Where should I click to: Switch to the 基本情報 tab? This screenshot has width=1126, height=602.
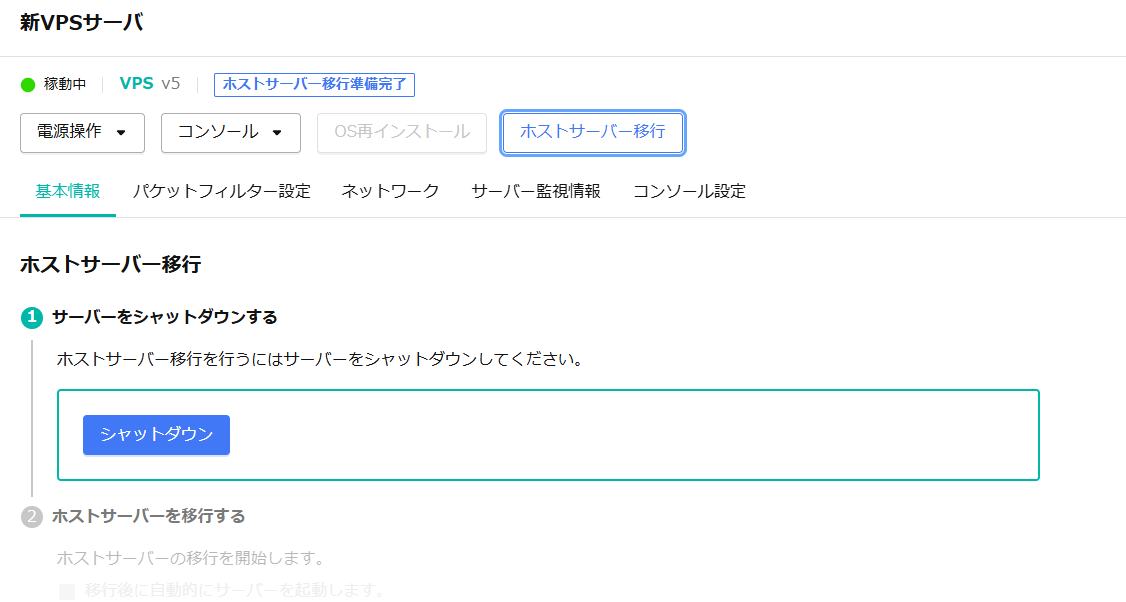click(68, 191)
